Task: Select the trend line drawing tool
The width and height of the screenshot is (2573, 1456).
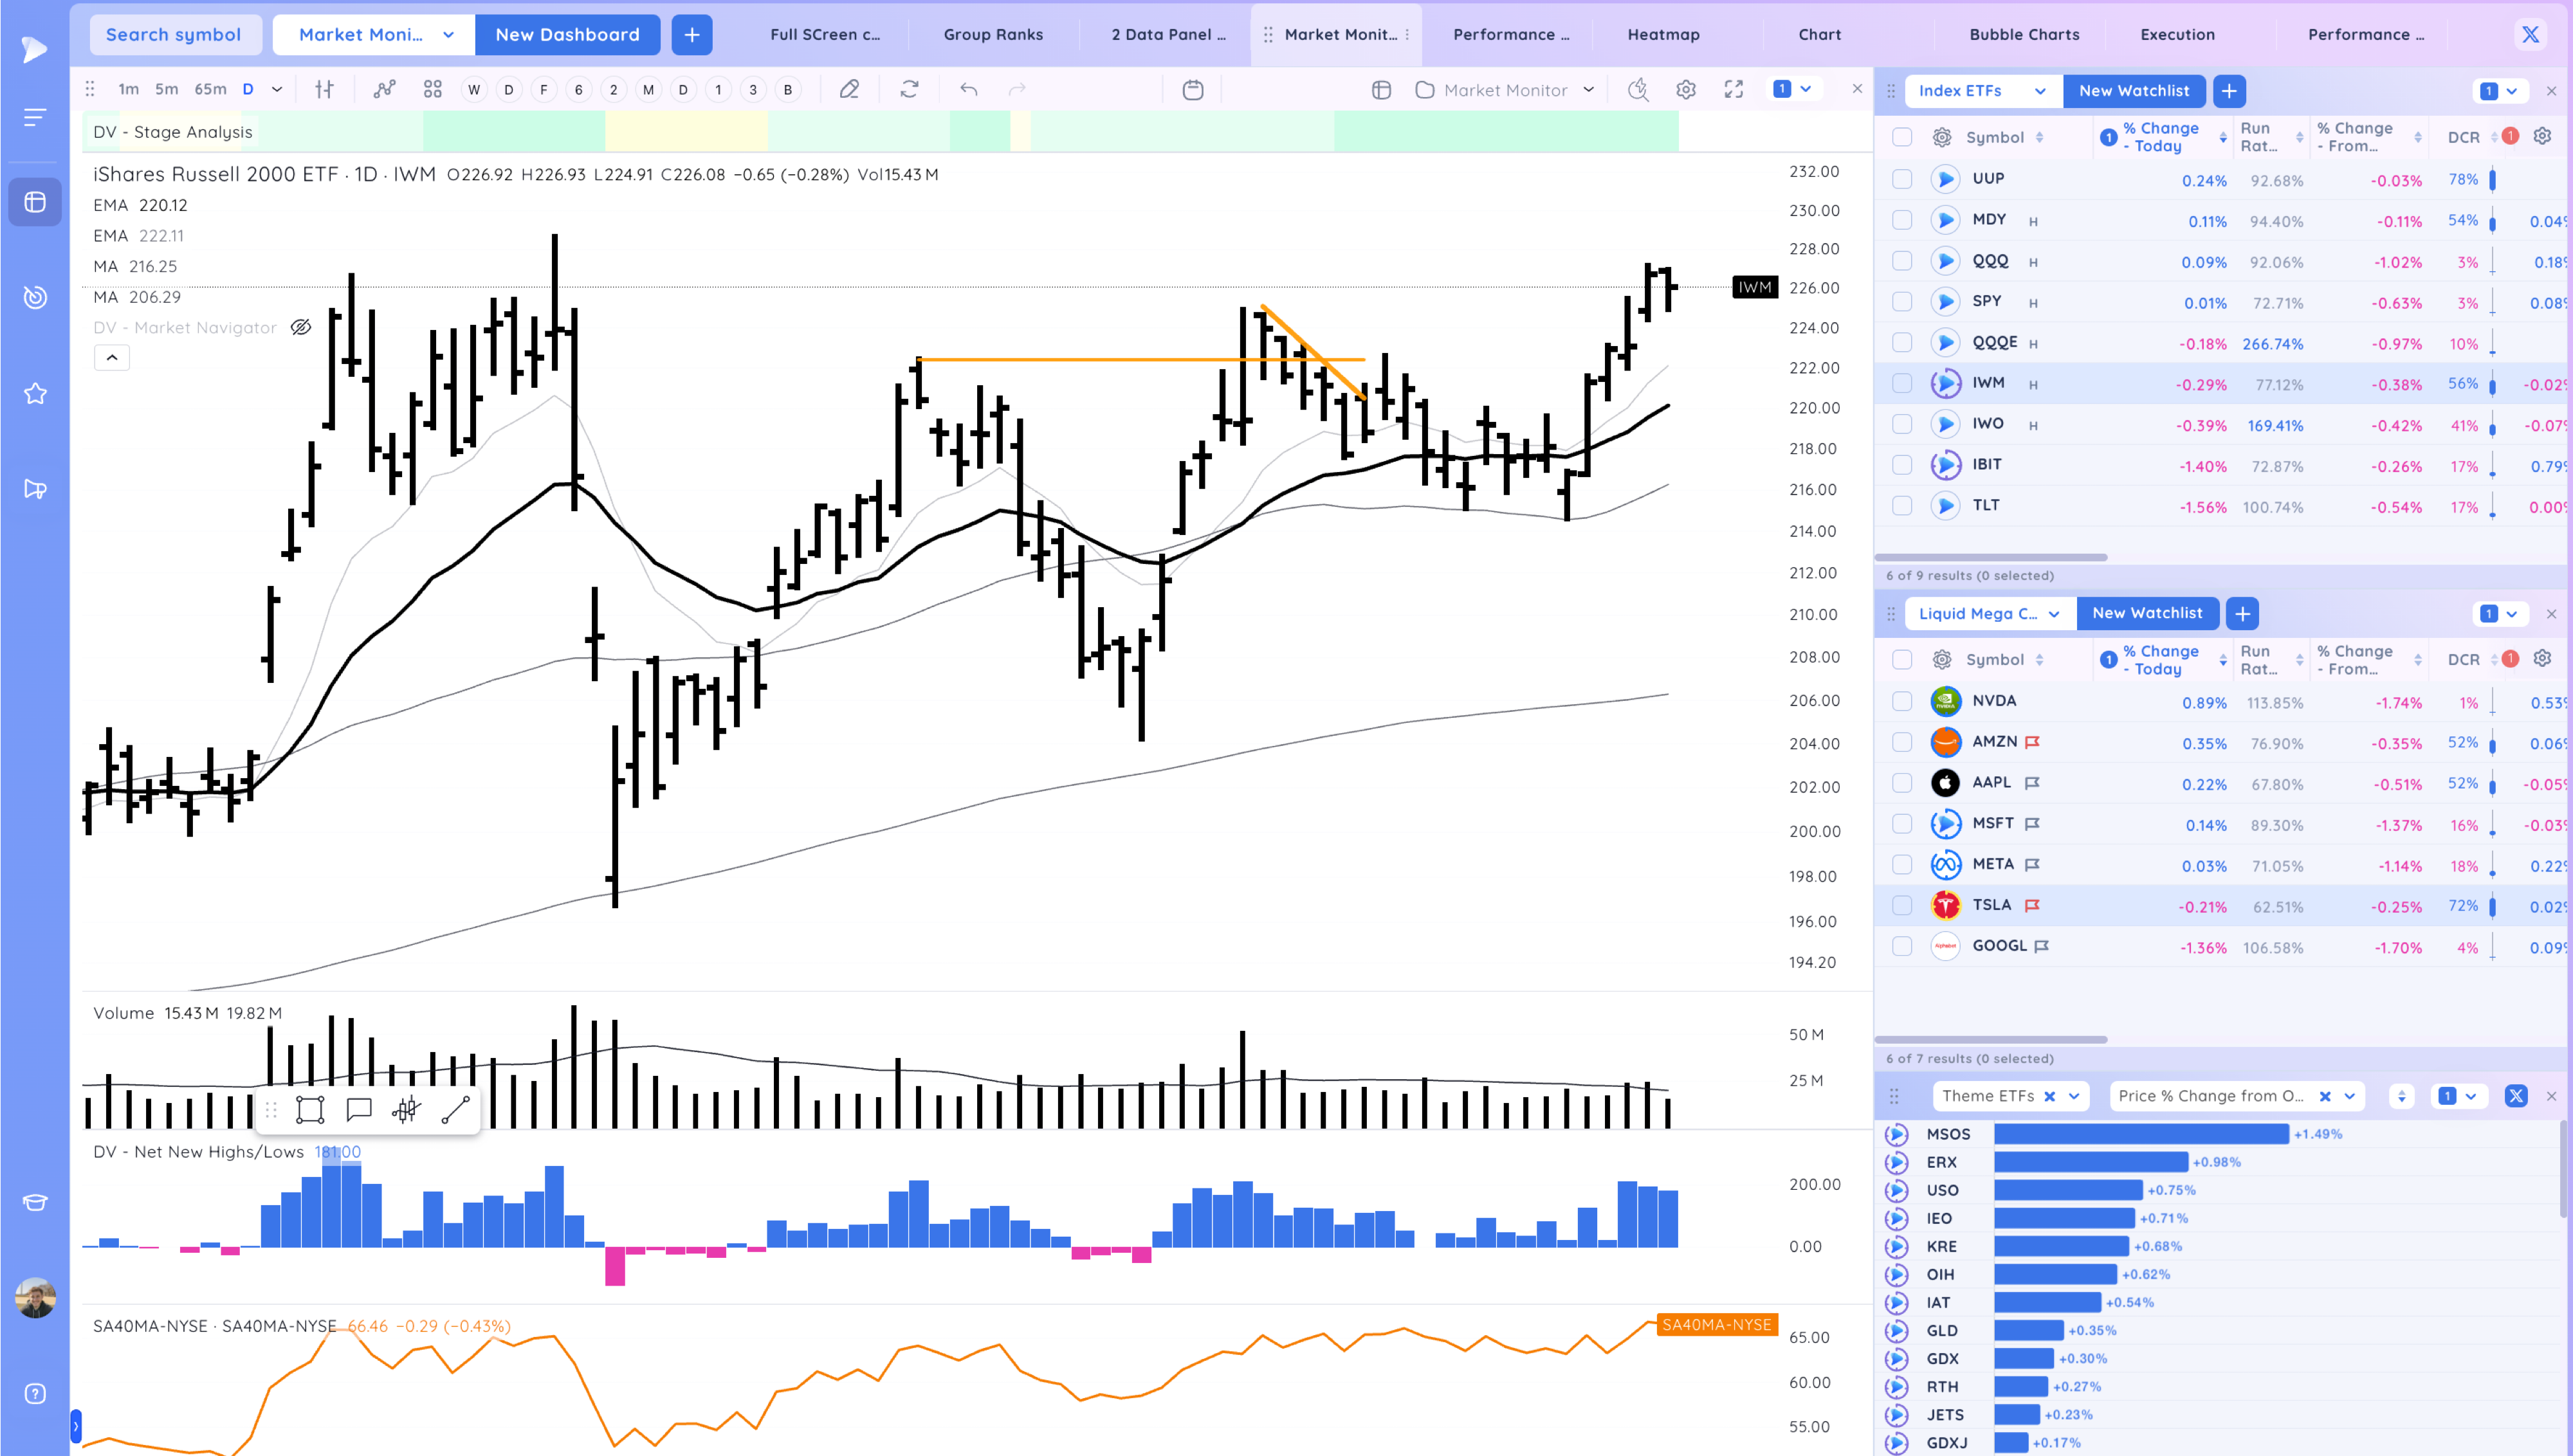Action: point(455,1110)
